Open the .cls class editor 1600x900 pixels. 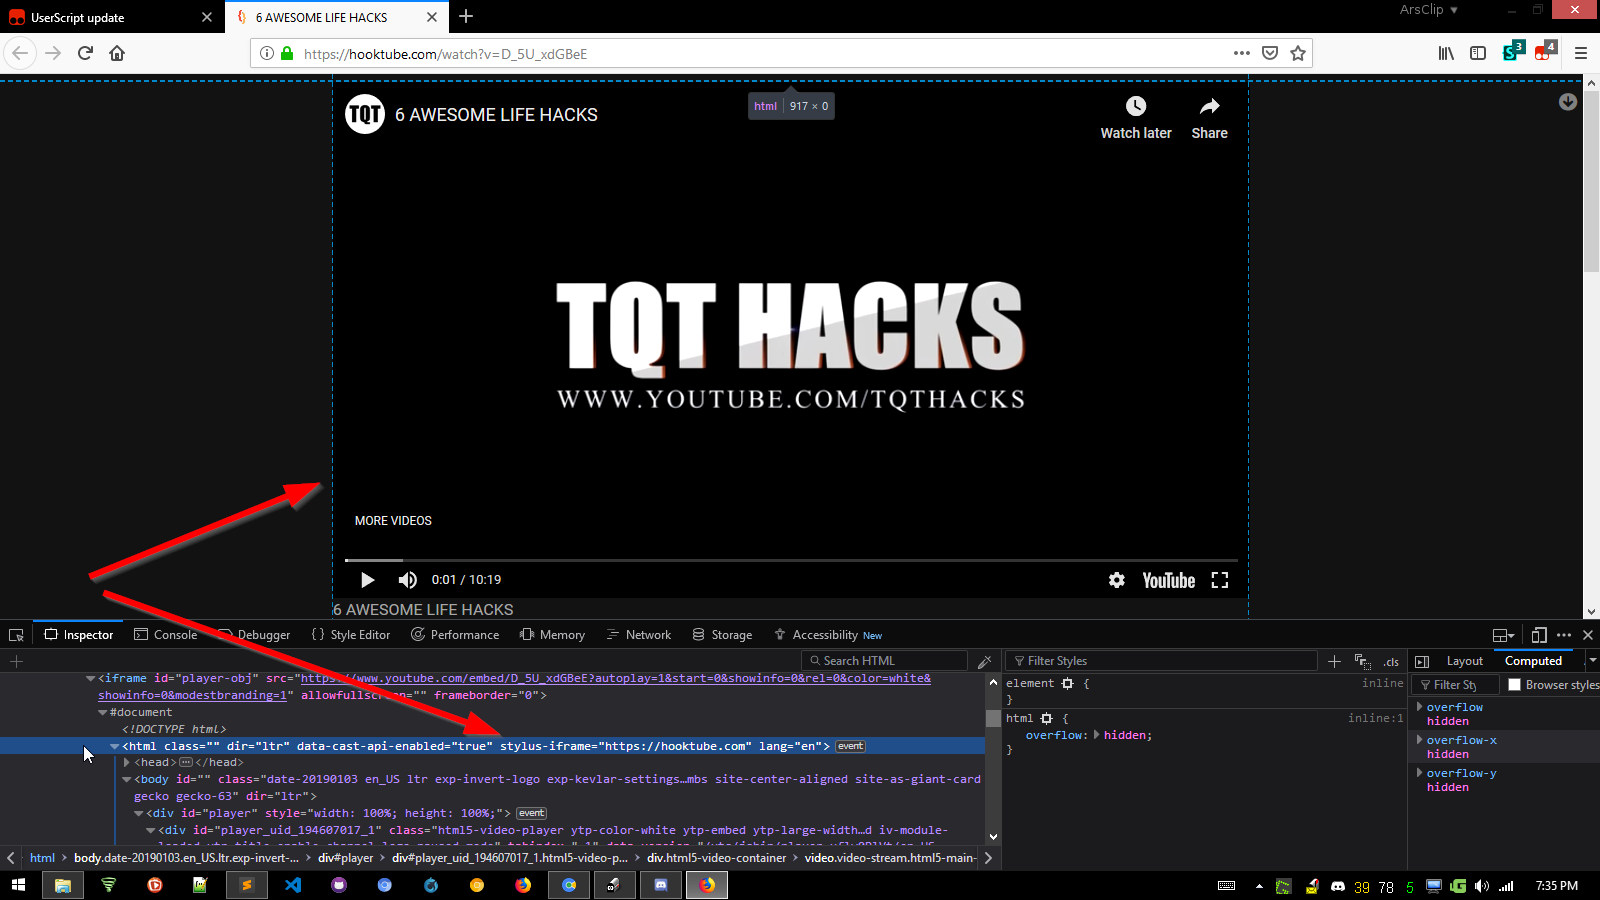[x=1391, y=661]
